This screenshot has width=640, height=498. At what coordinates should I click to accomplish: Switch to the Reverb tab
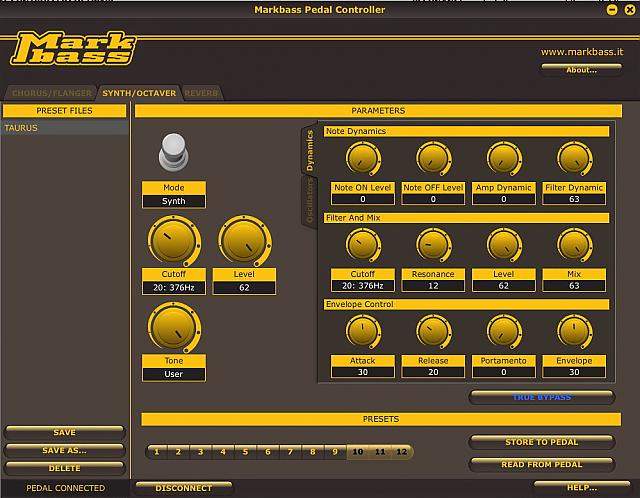(201, 93)
